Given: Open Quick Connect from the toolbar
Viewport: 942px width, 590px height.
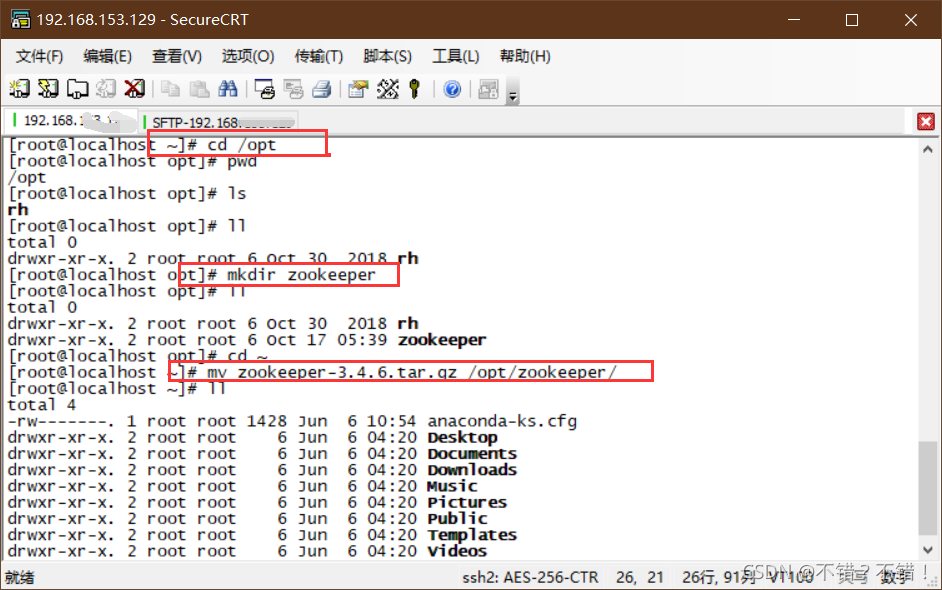Looking at the screenshot, I should point(48,89).
